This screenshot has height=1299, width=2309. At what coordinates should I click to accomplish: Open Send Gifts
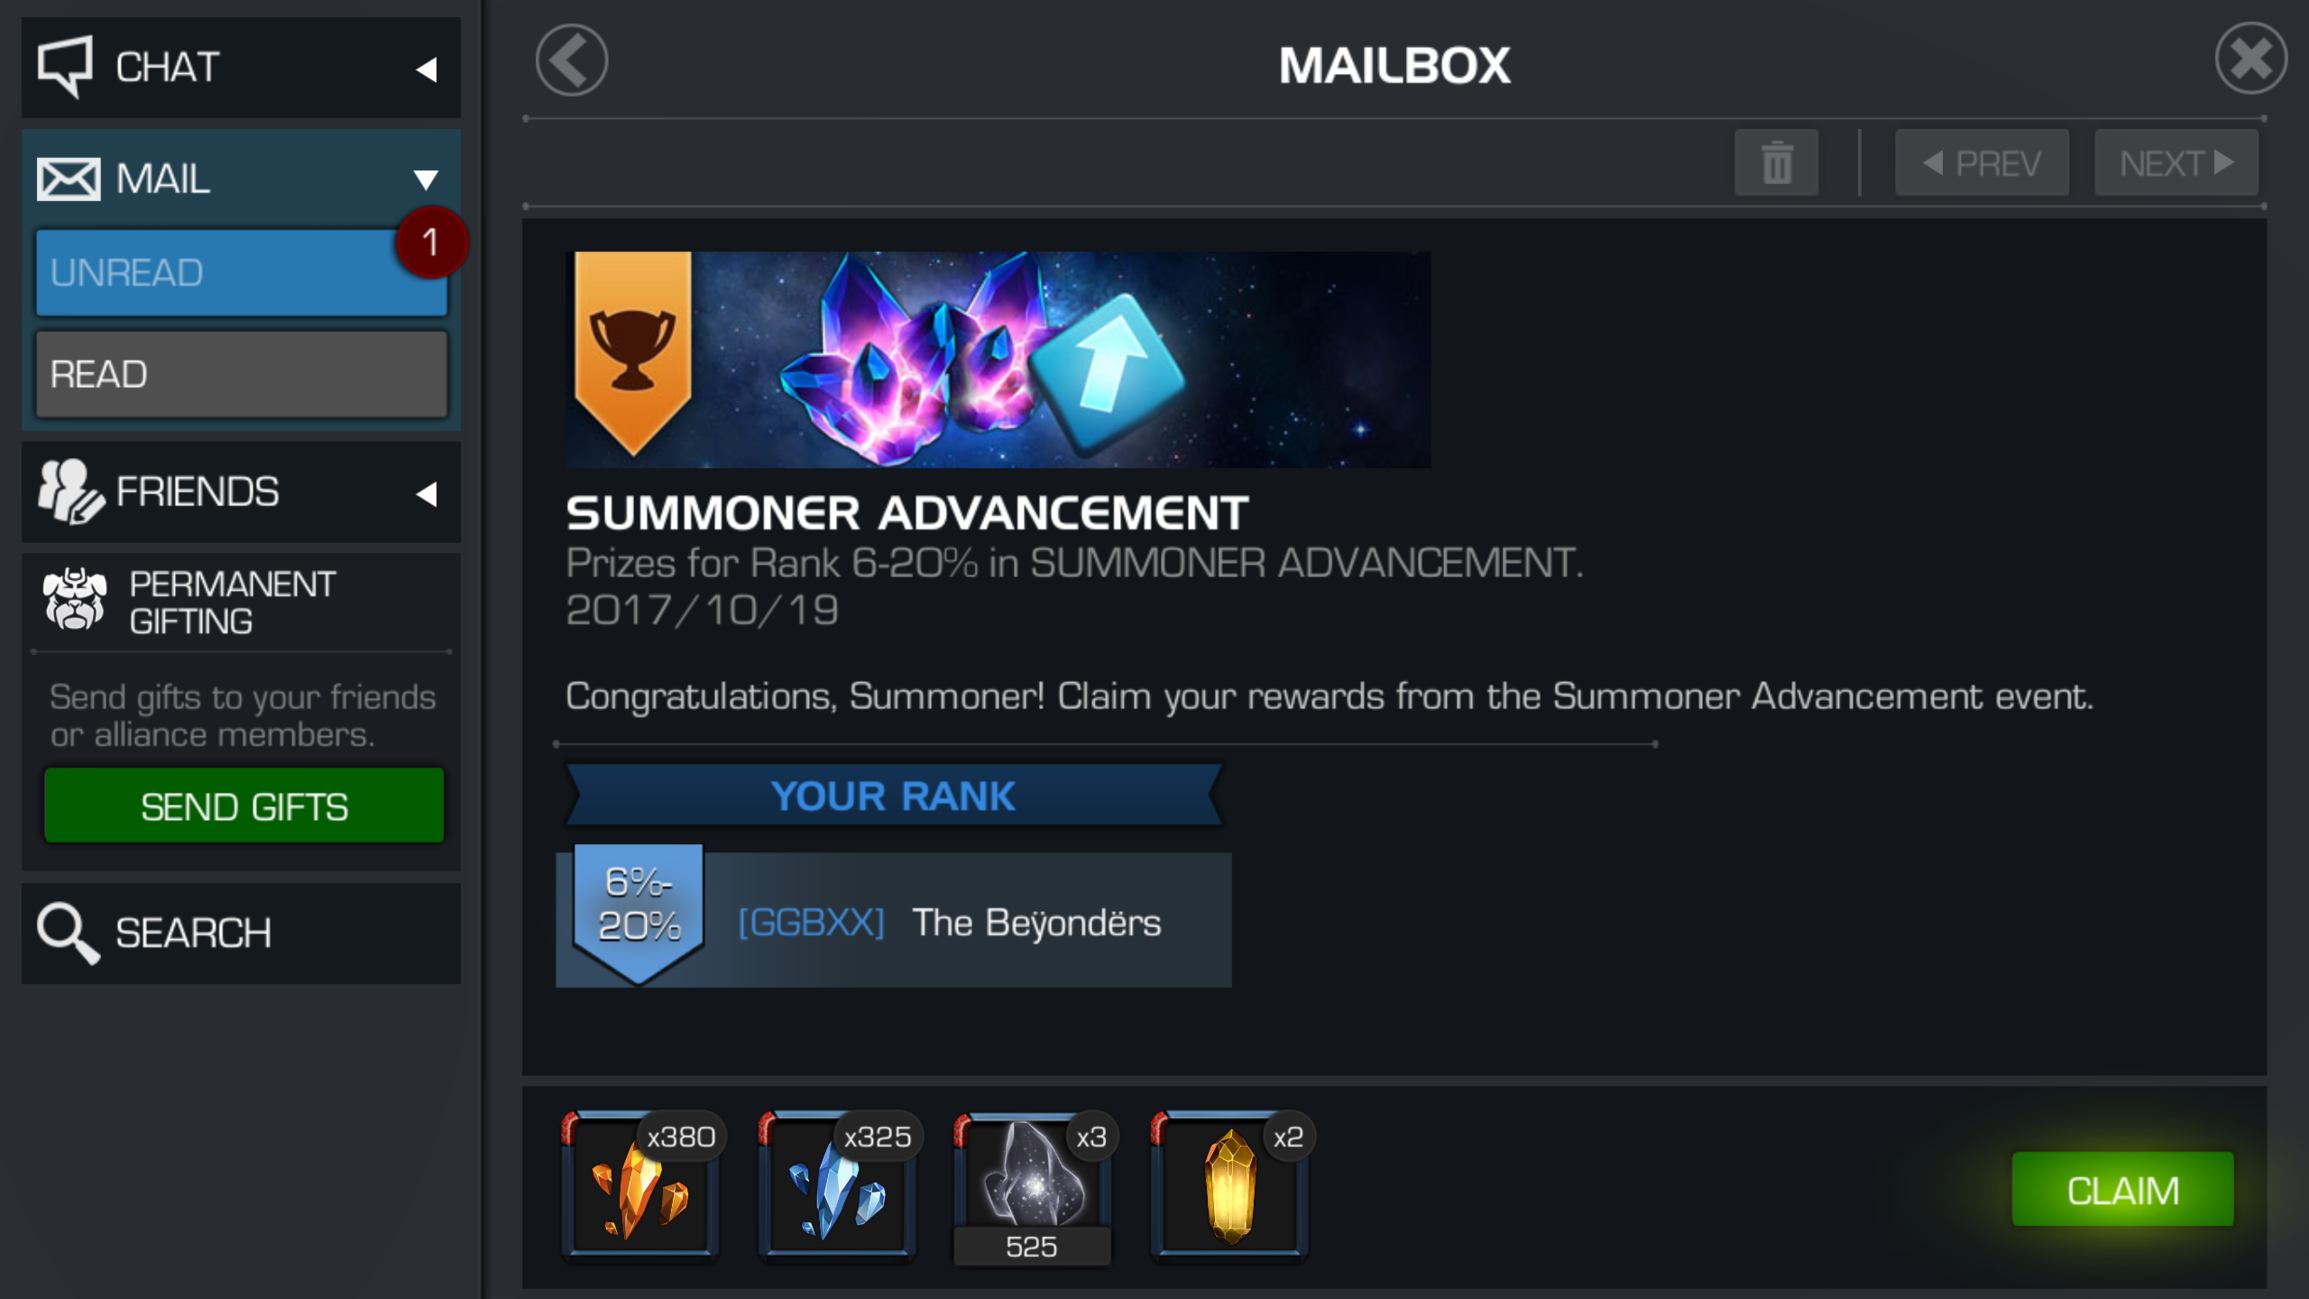[x=244, y=805]
